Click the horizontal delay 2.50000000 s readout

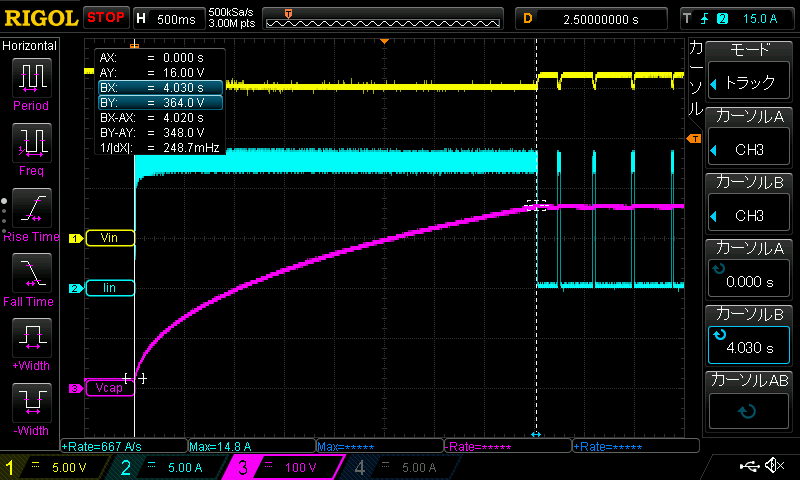[601, 19]
